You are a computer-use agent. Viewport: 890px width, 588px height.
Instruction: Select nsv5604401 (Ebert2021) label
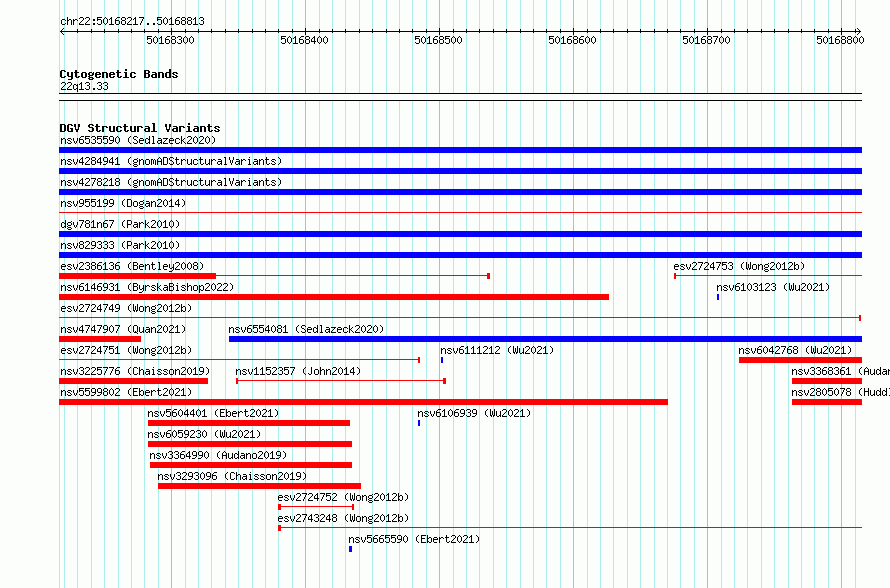click(213, 413)
